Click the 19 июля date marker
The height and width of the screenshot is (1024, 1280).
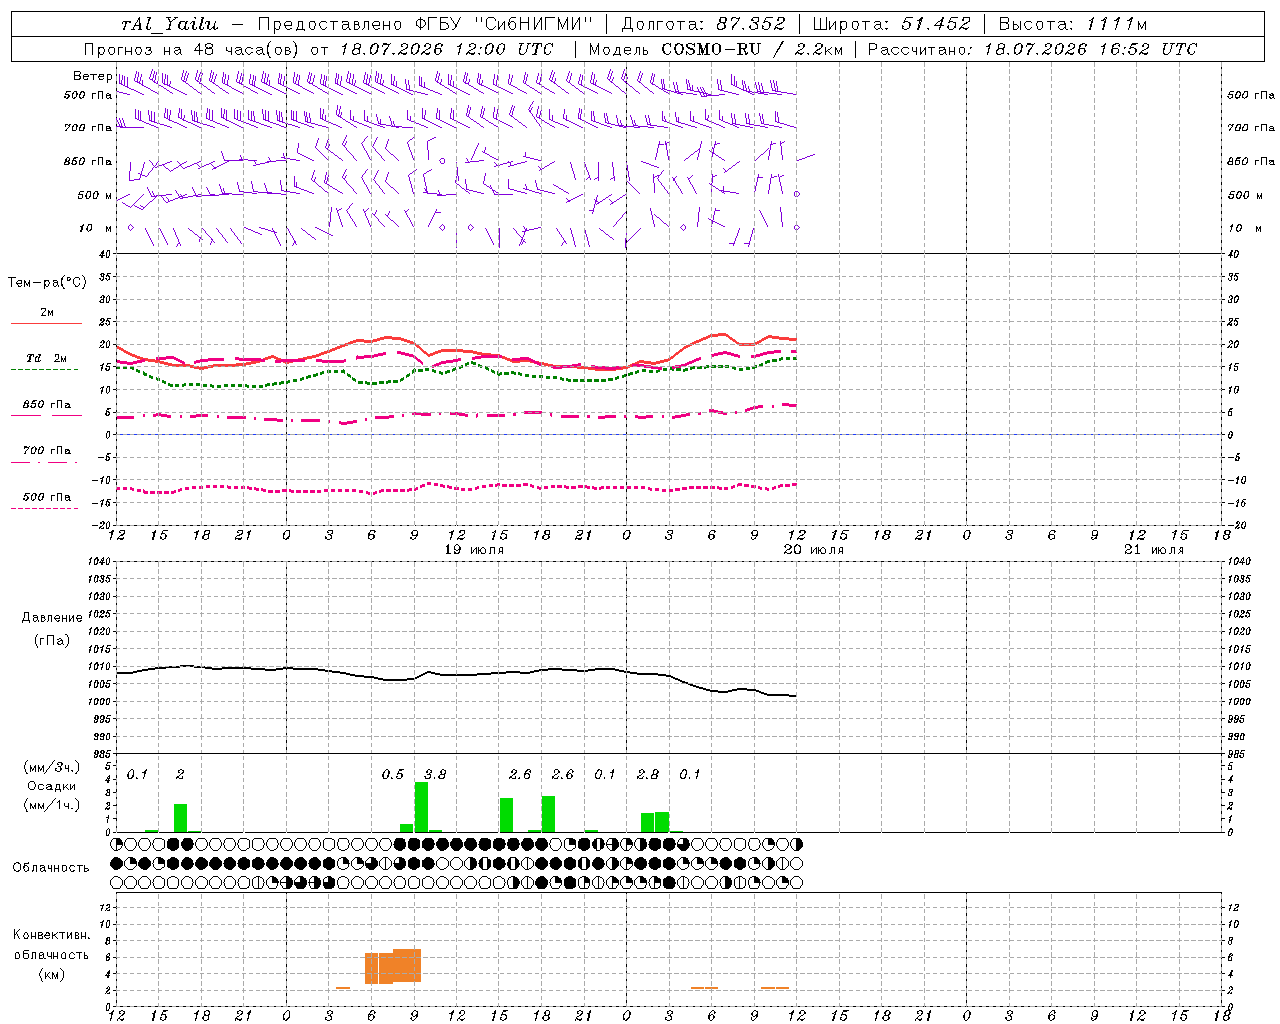point(474,550)
